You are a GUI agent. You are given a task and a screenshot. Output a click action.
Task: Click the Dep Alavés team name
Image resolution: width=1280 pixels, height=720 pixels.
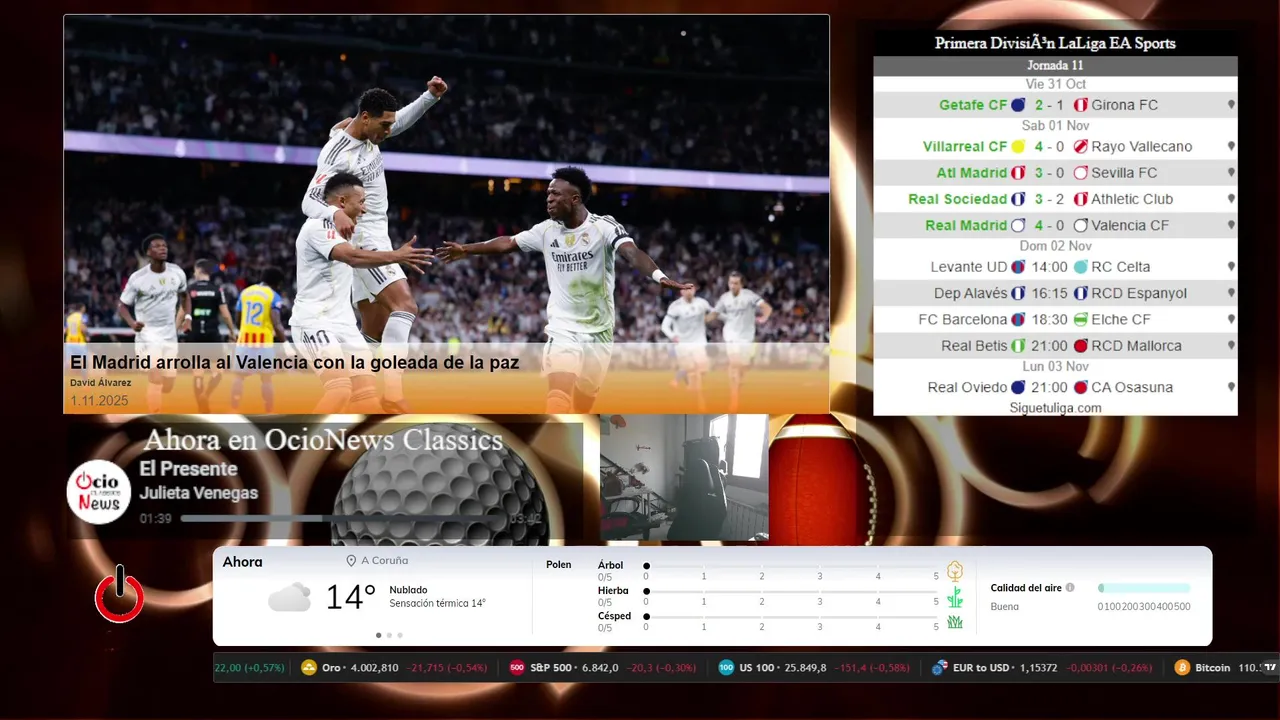coord(971,293)
